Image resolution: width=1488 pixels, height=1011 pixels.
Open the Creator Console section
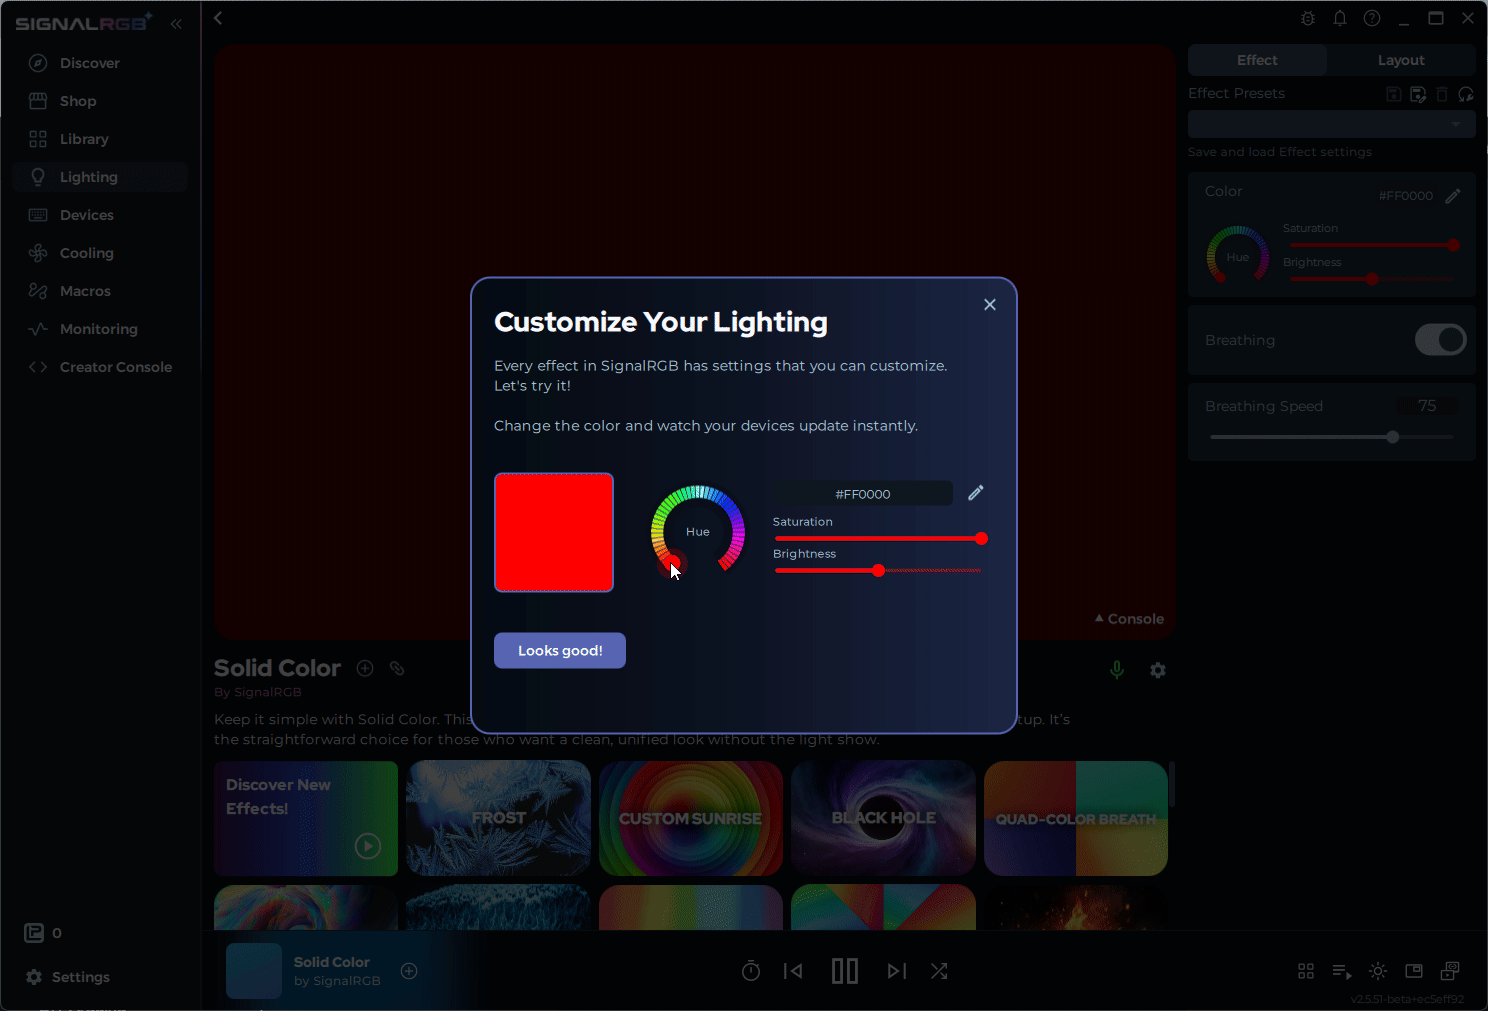click(115, 366)
